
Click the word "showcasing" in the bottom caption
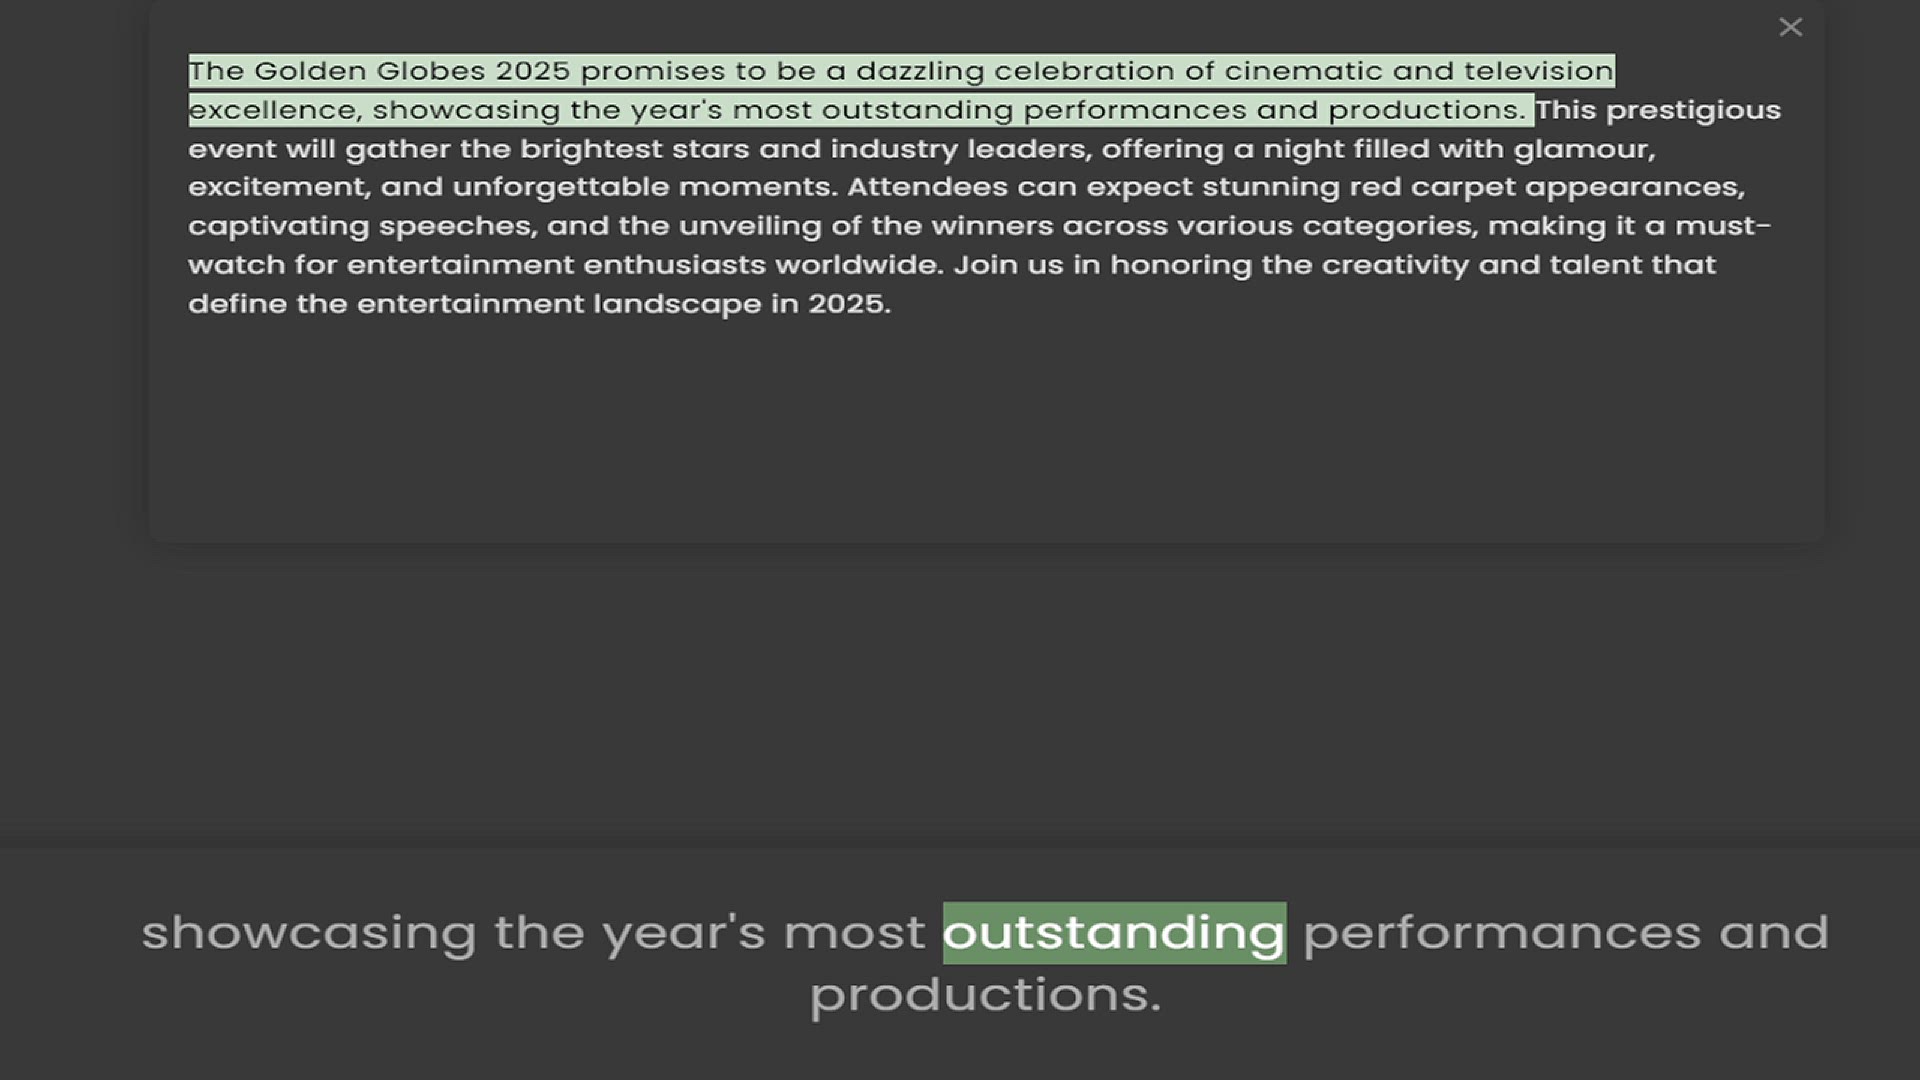308,933
